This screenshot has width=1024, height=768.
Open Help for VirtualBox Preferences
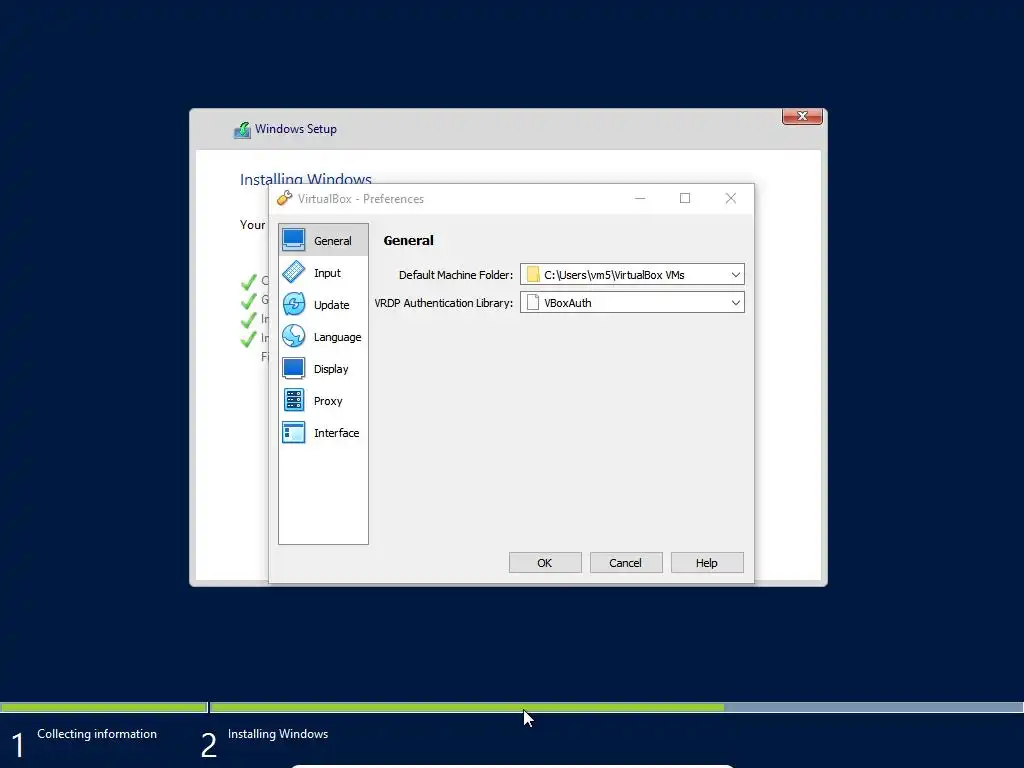click(x=707, y=563)
